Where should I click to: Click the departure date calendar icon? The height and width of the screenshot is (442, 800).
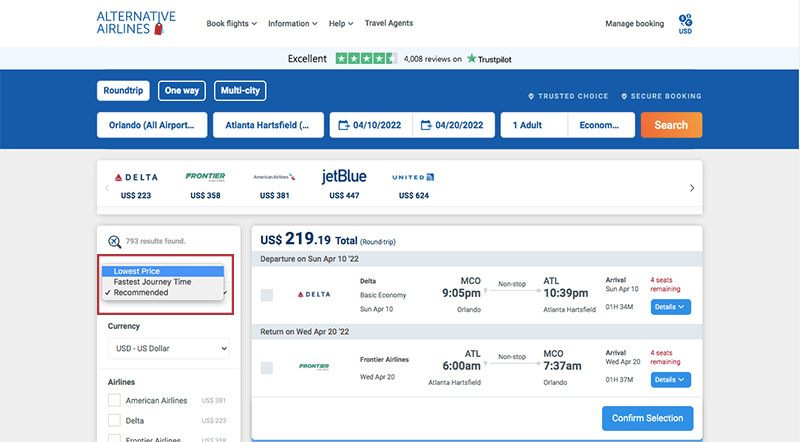coord(344,125)
